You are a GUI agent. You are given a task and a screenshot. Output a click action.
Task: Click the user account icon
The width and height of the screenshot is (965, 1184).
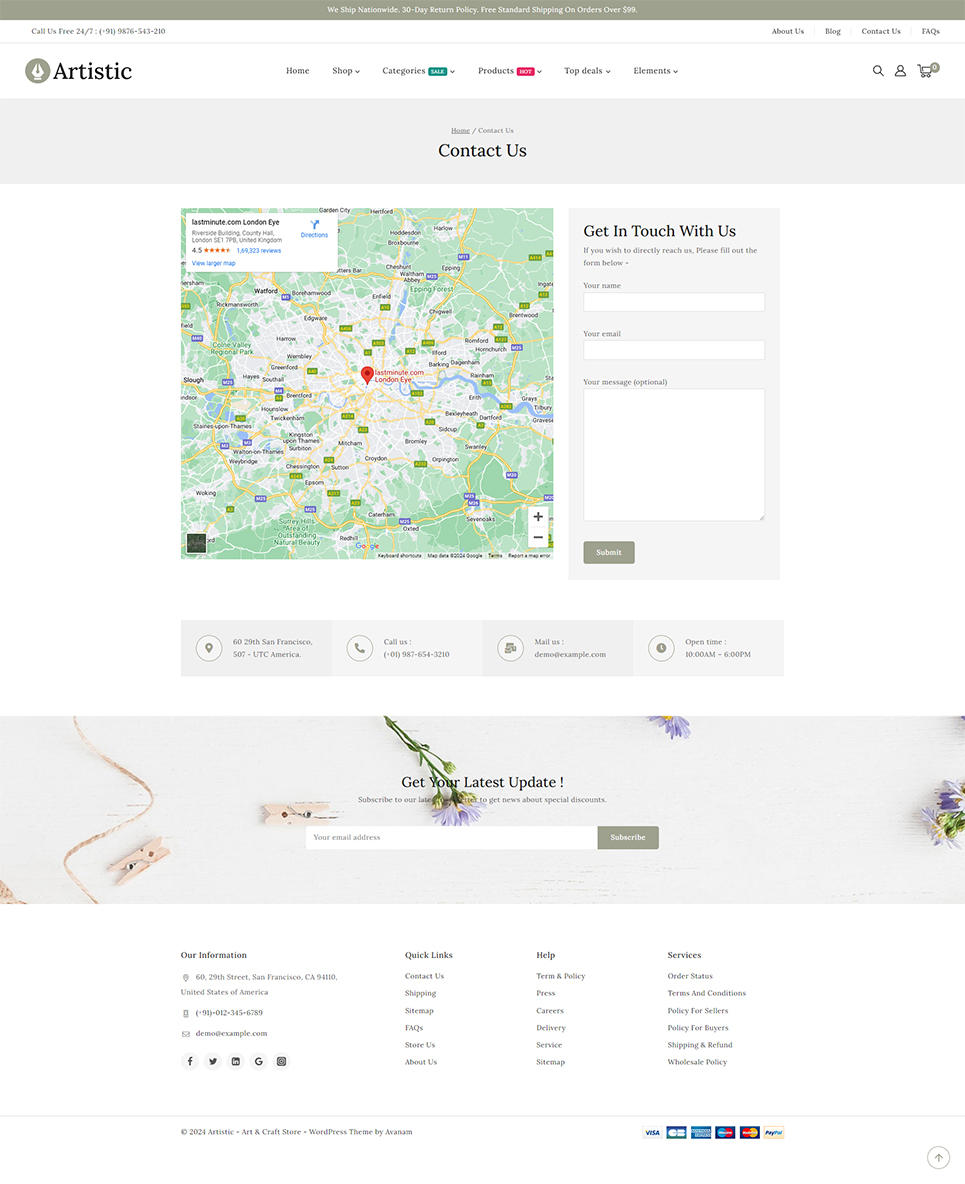tap(900, 71)
